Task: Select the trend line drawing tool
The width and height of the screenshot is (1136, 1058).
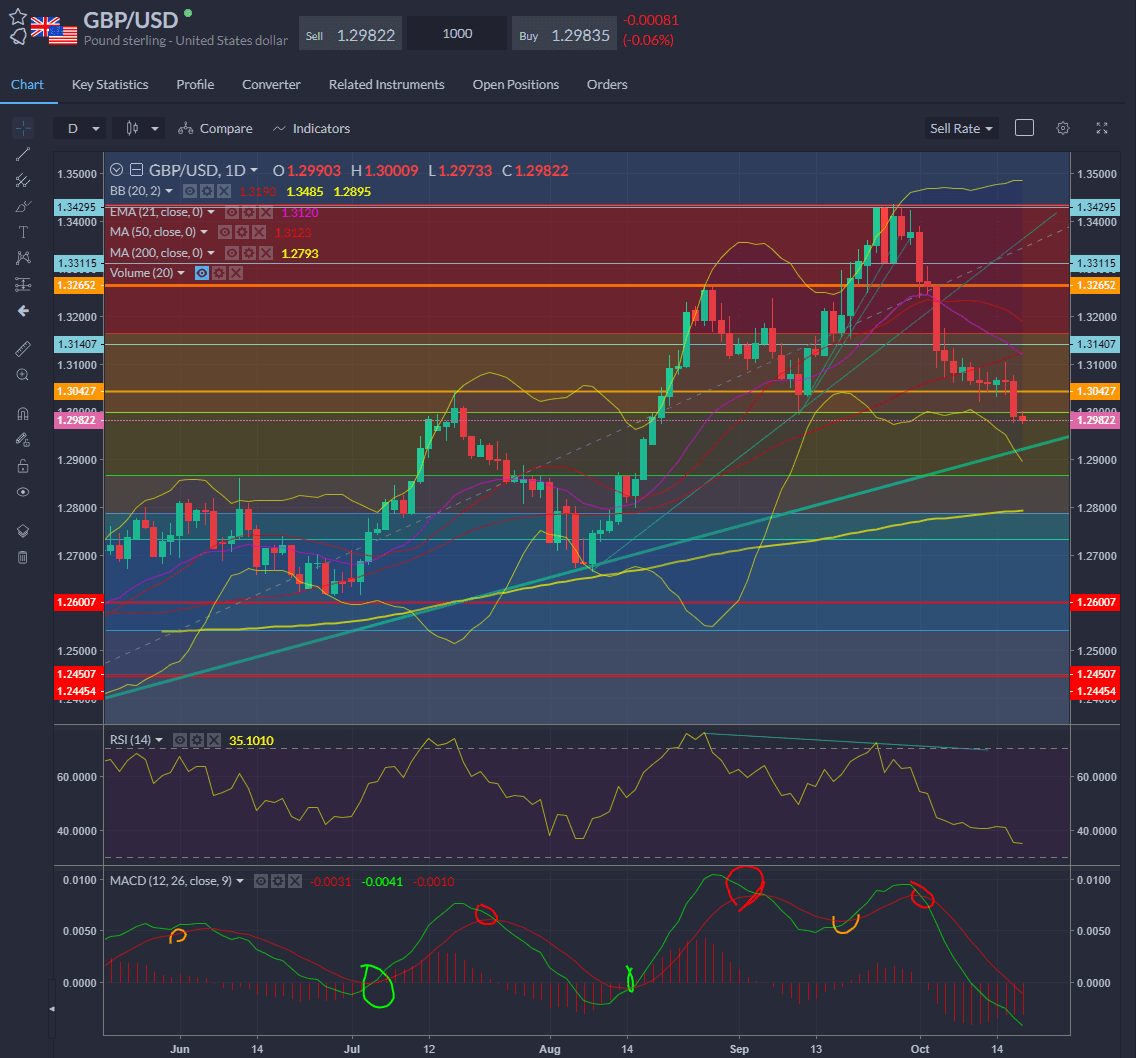Action: [x=23, y=154]
